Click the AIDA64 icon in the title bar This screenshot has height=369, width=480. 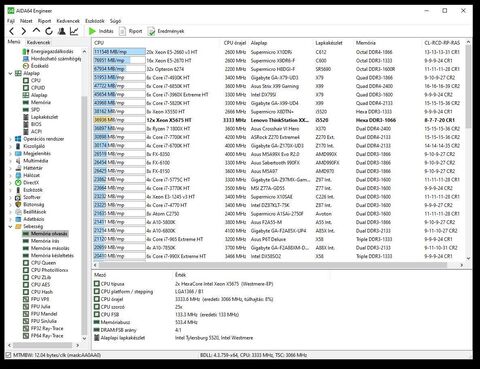[x=11, y=11]
